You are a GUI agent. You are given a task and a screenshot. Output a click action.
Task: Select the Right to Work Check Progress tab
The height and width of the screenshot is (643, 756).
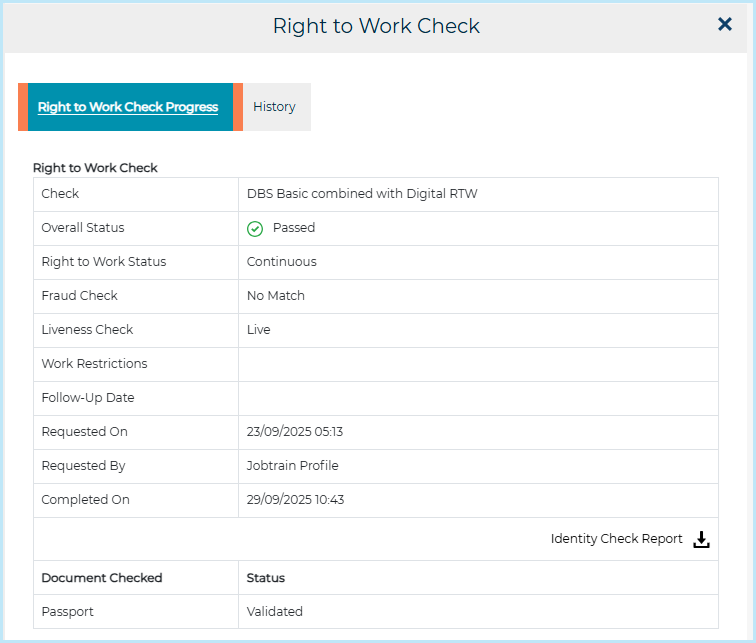point(128,107)
